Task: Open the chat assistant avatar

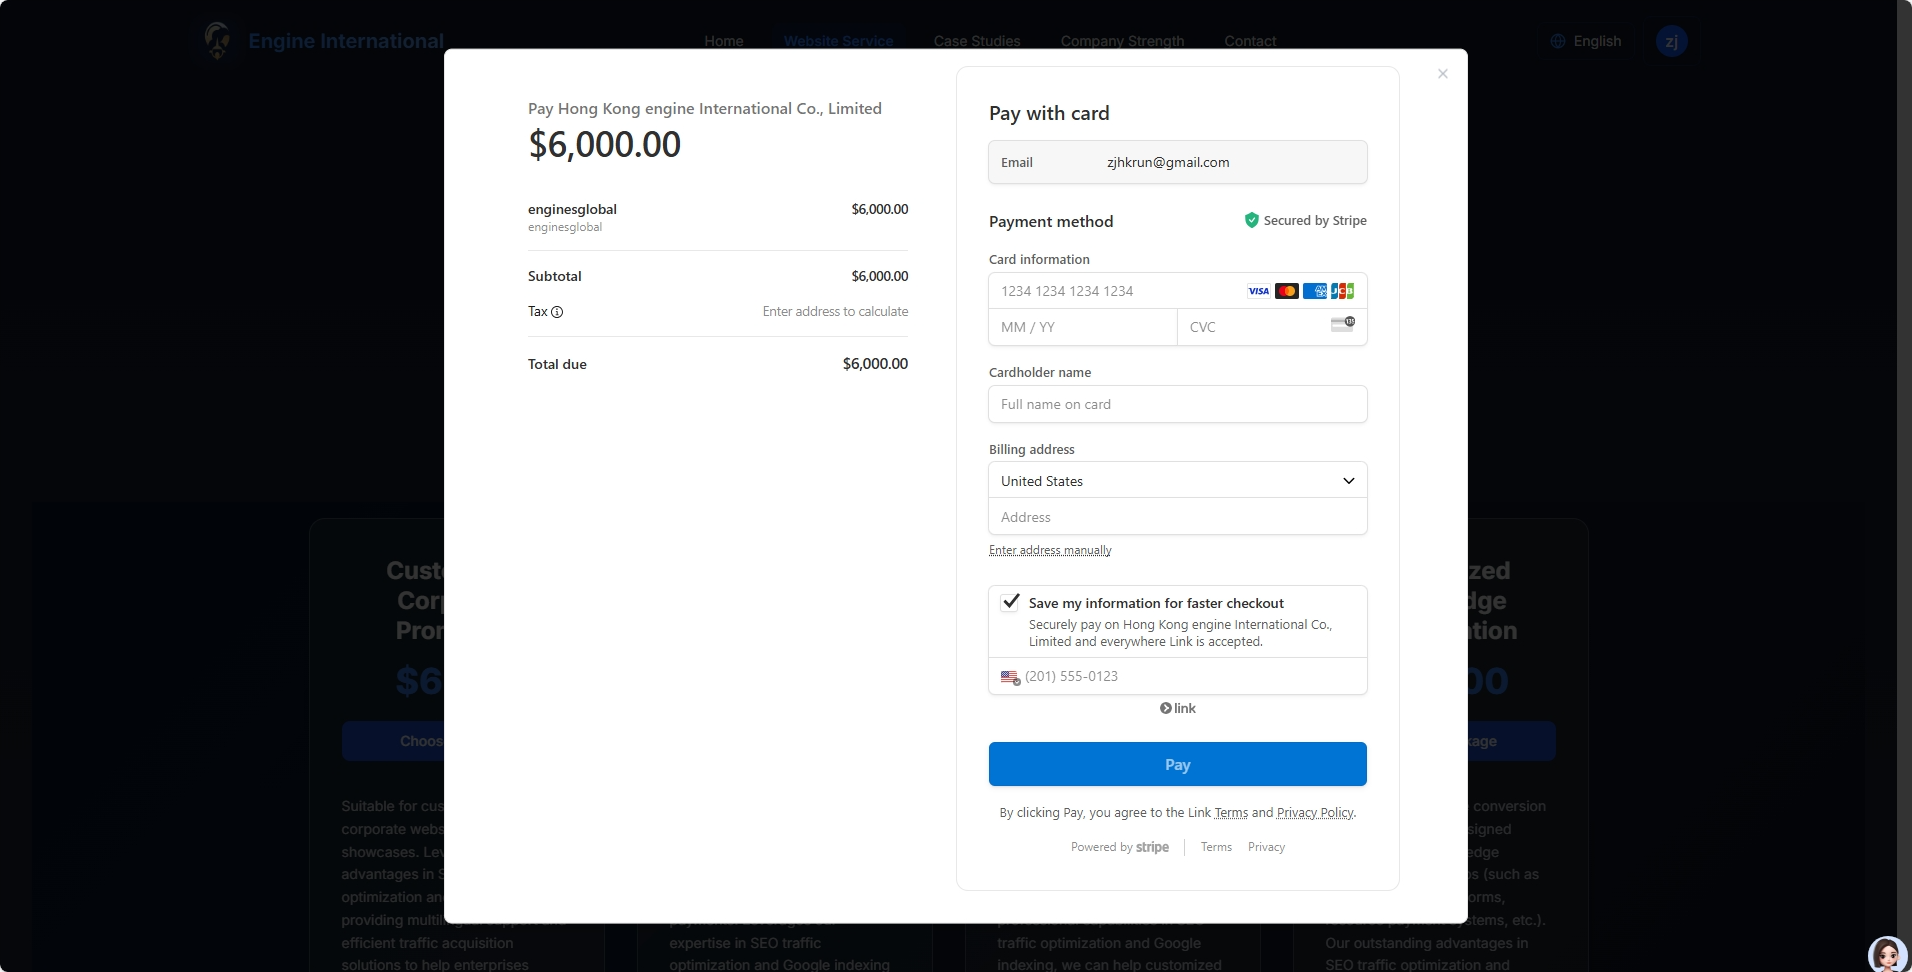Action: [1886, 955]
